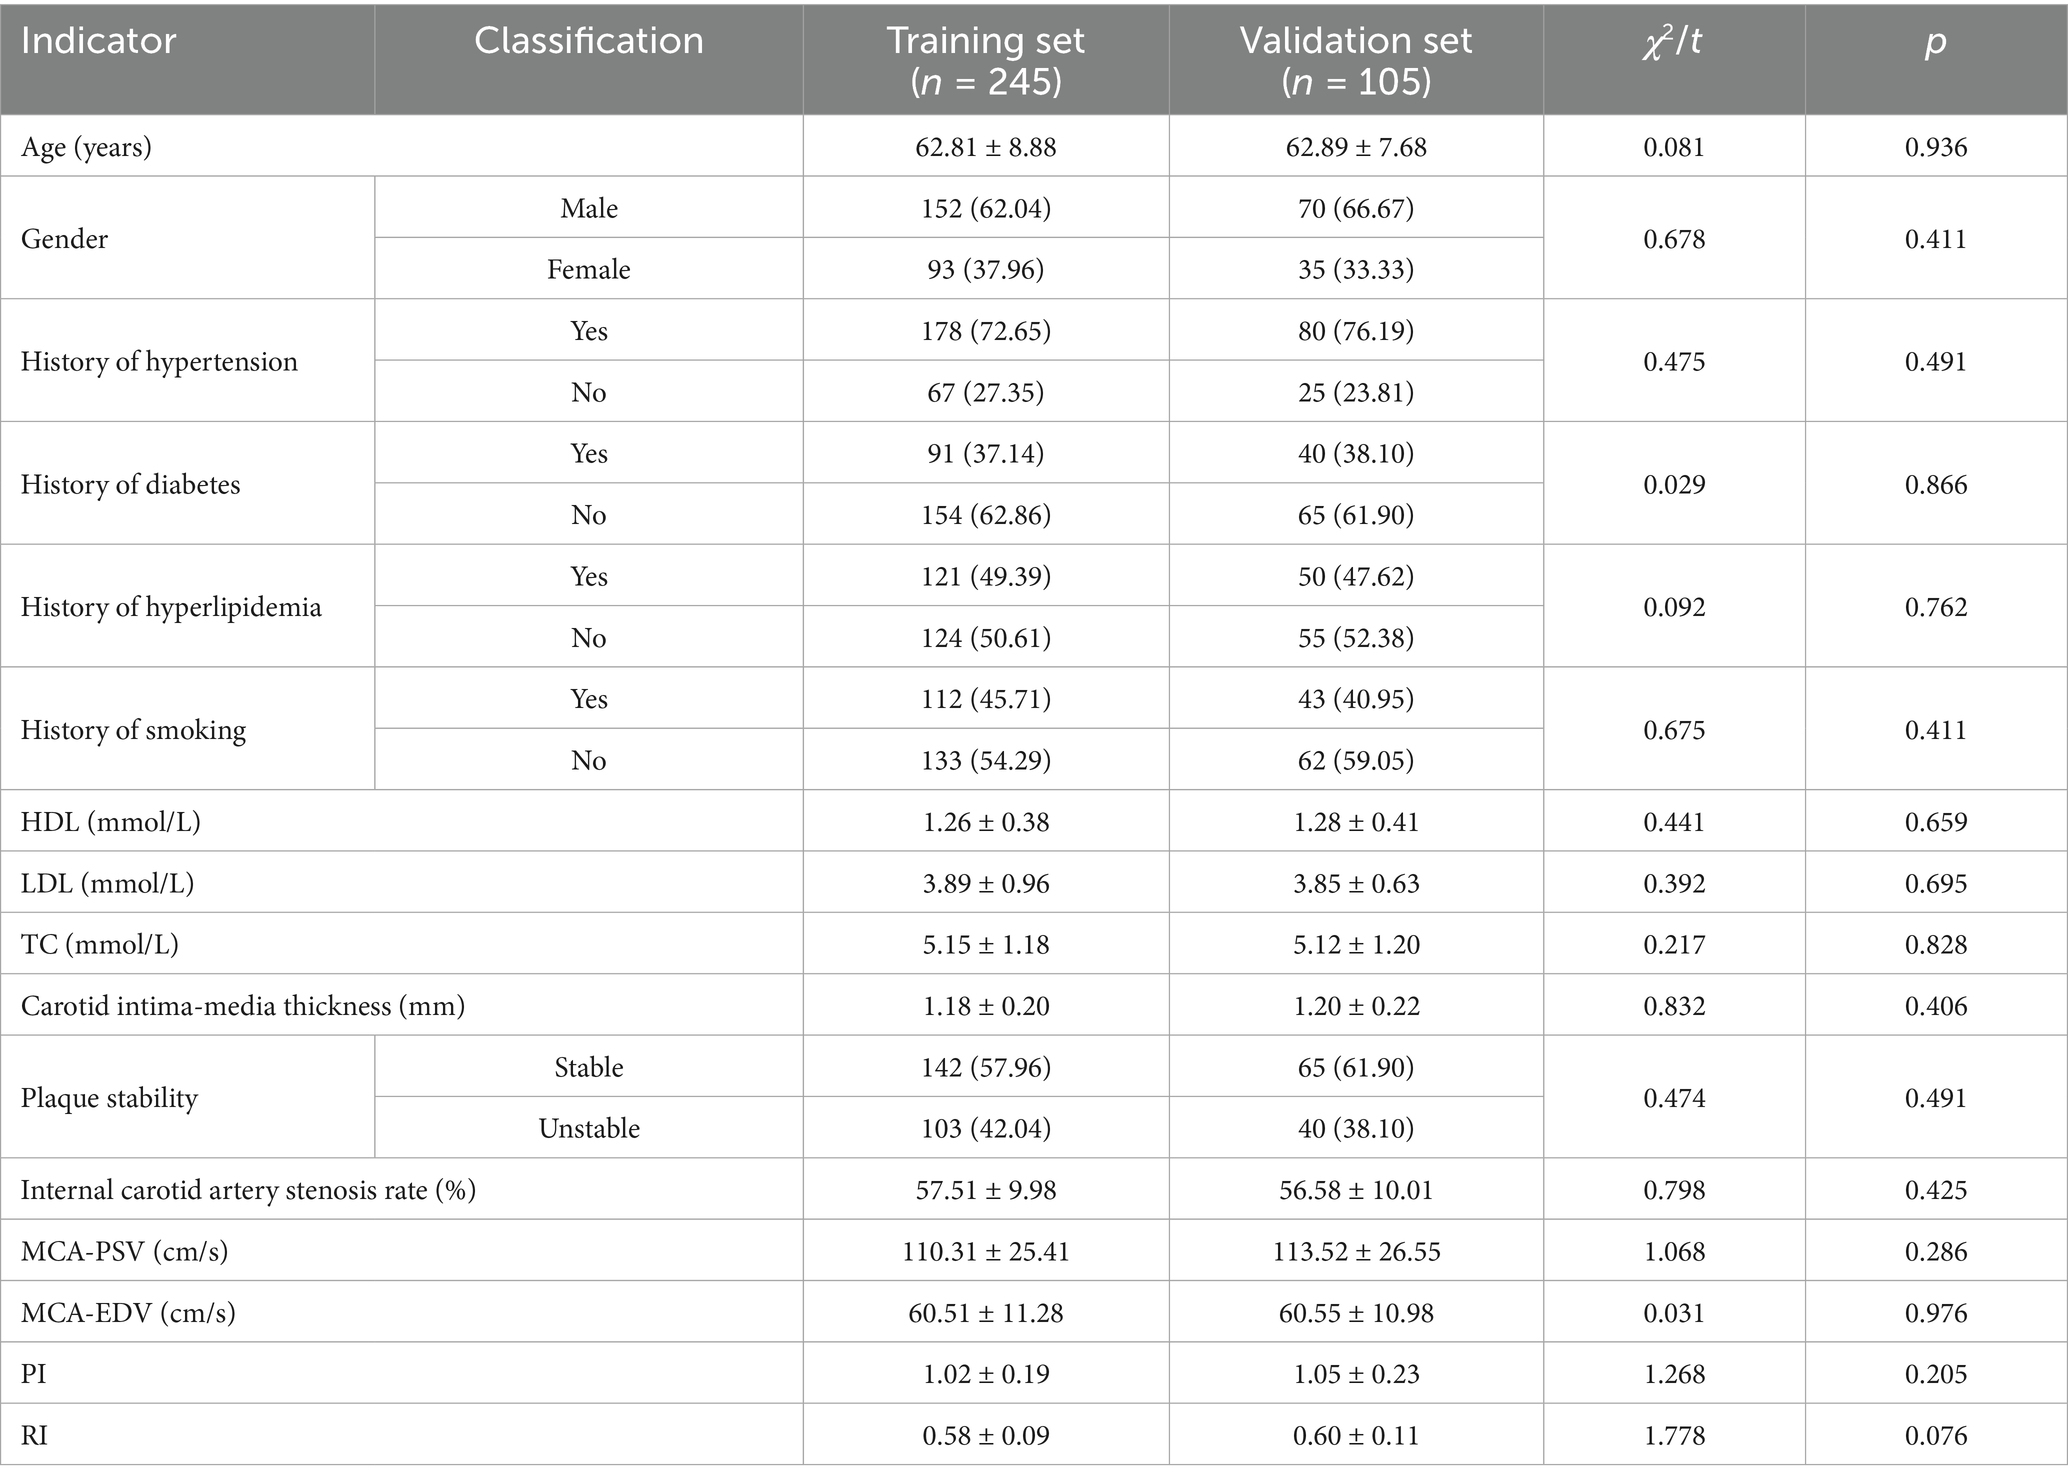Select the Training set header cell
The width and height of the screenshot is (2068, 1483).
pos(985,60)
